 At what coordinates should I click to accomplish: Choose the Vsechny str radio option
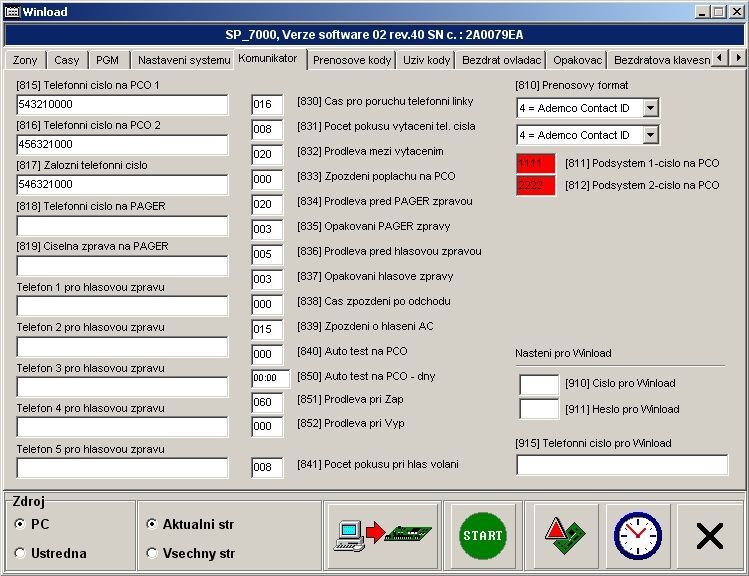pyautogui.click(x=152, y=553)
